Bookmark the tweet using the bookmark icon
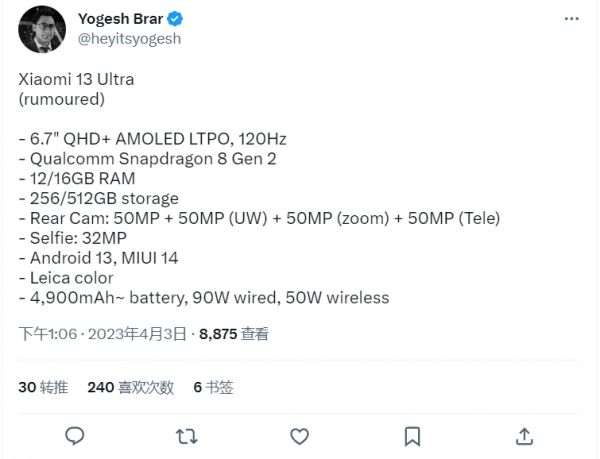 click(411, 436)
